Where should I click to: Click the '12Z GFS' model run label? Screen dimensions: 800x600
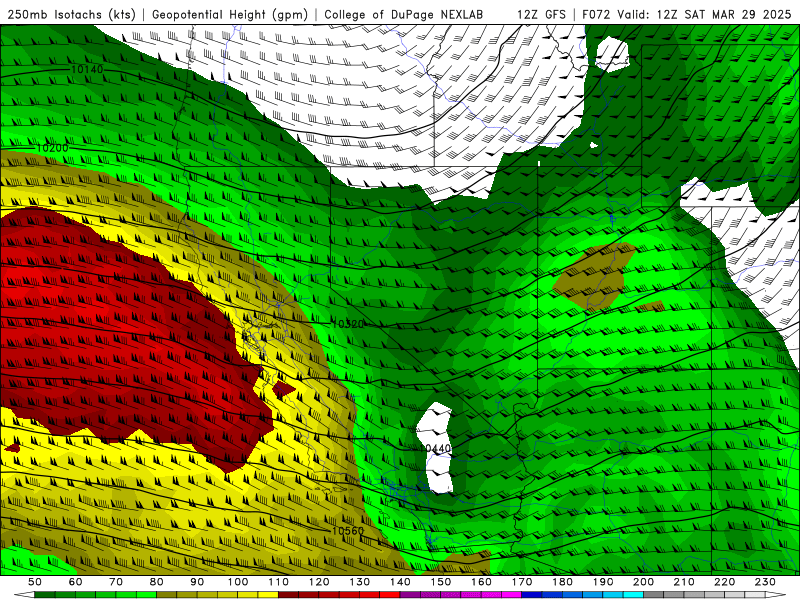541,14
